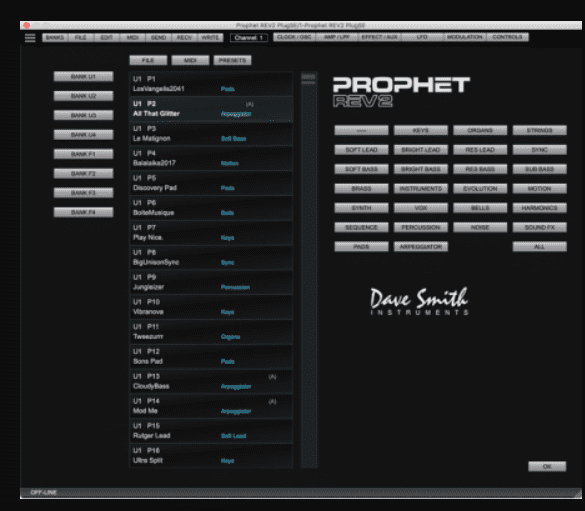The width and height of the screenshot is (585, 511).
Task: Filter presets by SYNC category
Action: [539, 150]
